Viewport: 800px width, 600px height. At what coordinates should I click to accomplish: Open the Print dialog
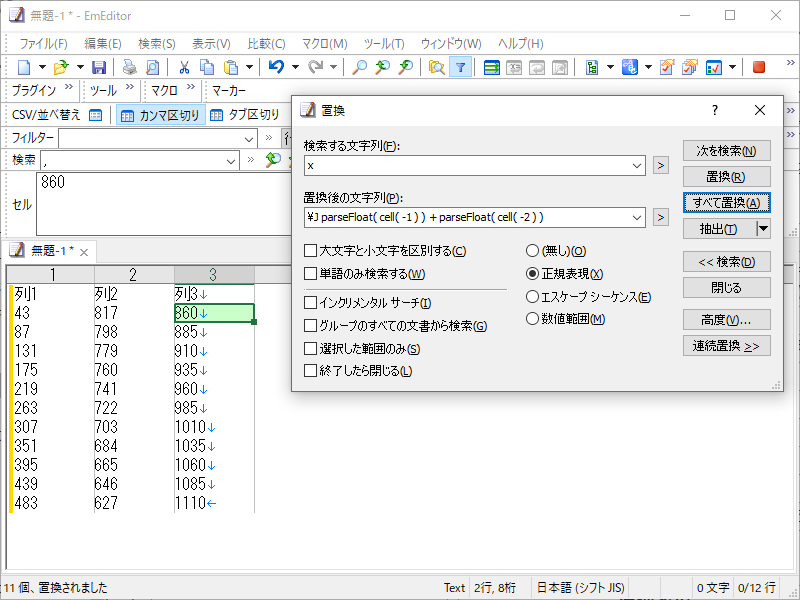(130, 67)
